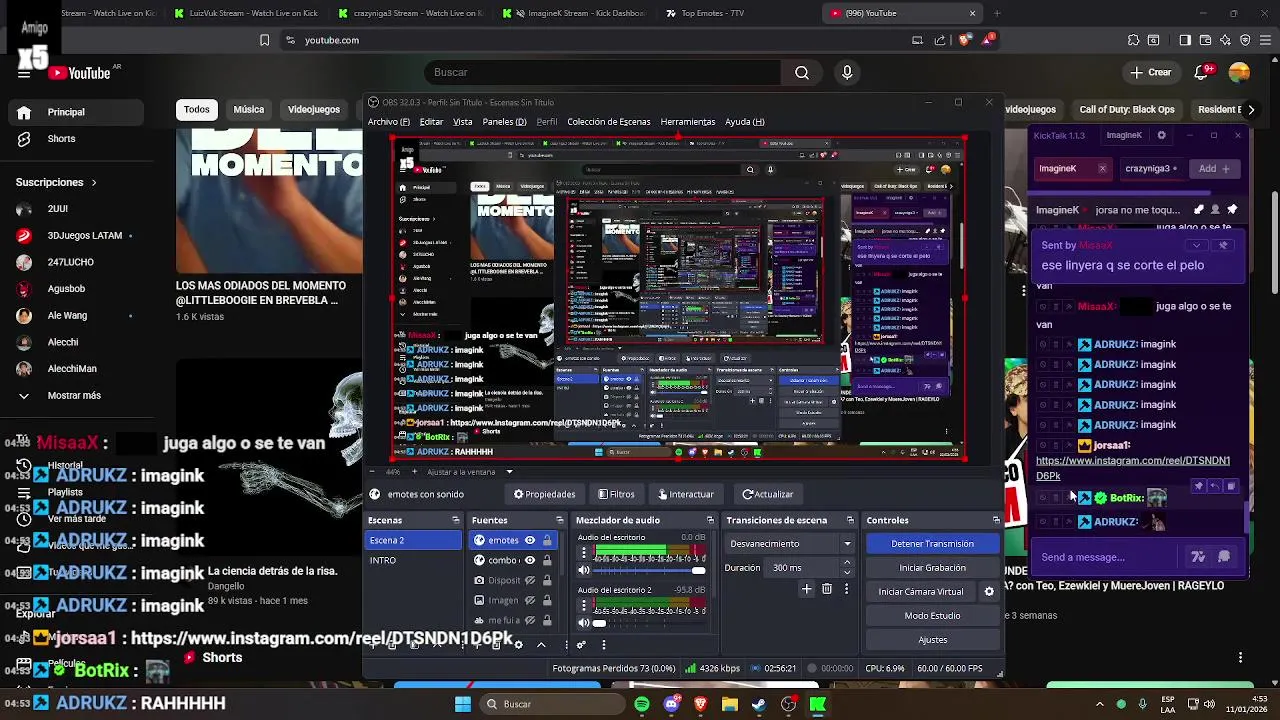
Task: Search with voice microphone on YouTube
Action: [x=847, y=72]
